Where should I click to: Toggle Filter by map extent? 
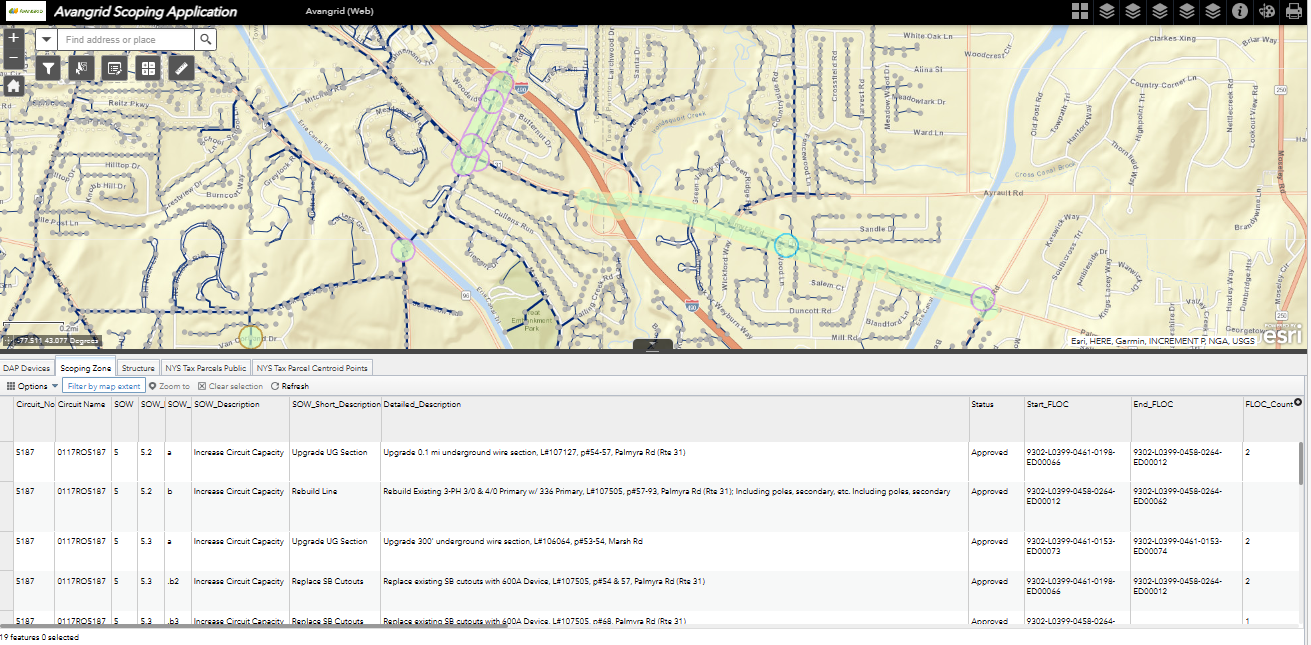click(104, 386)
